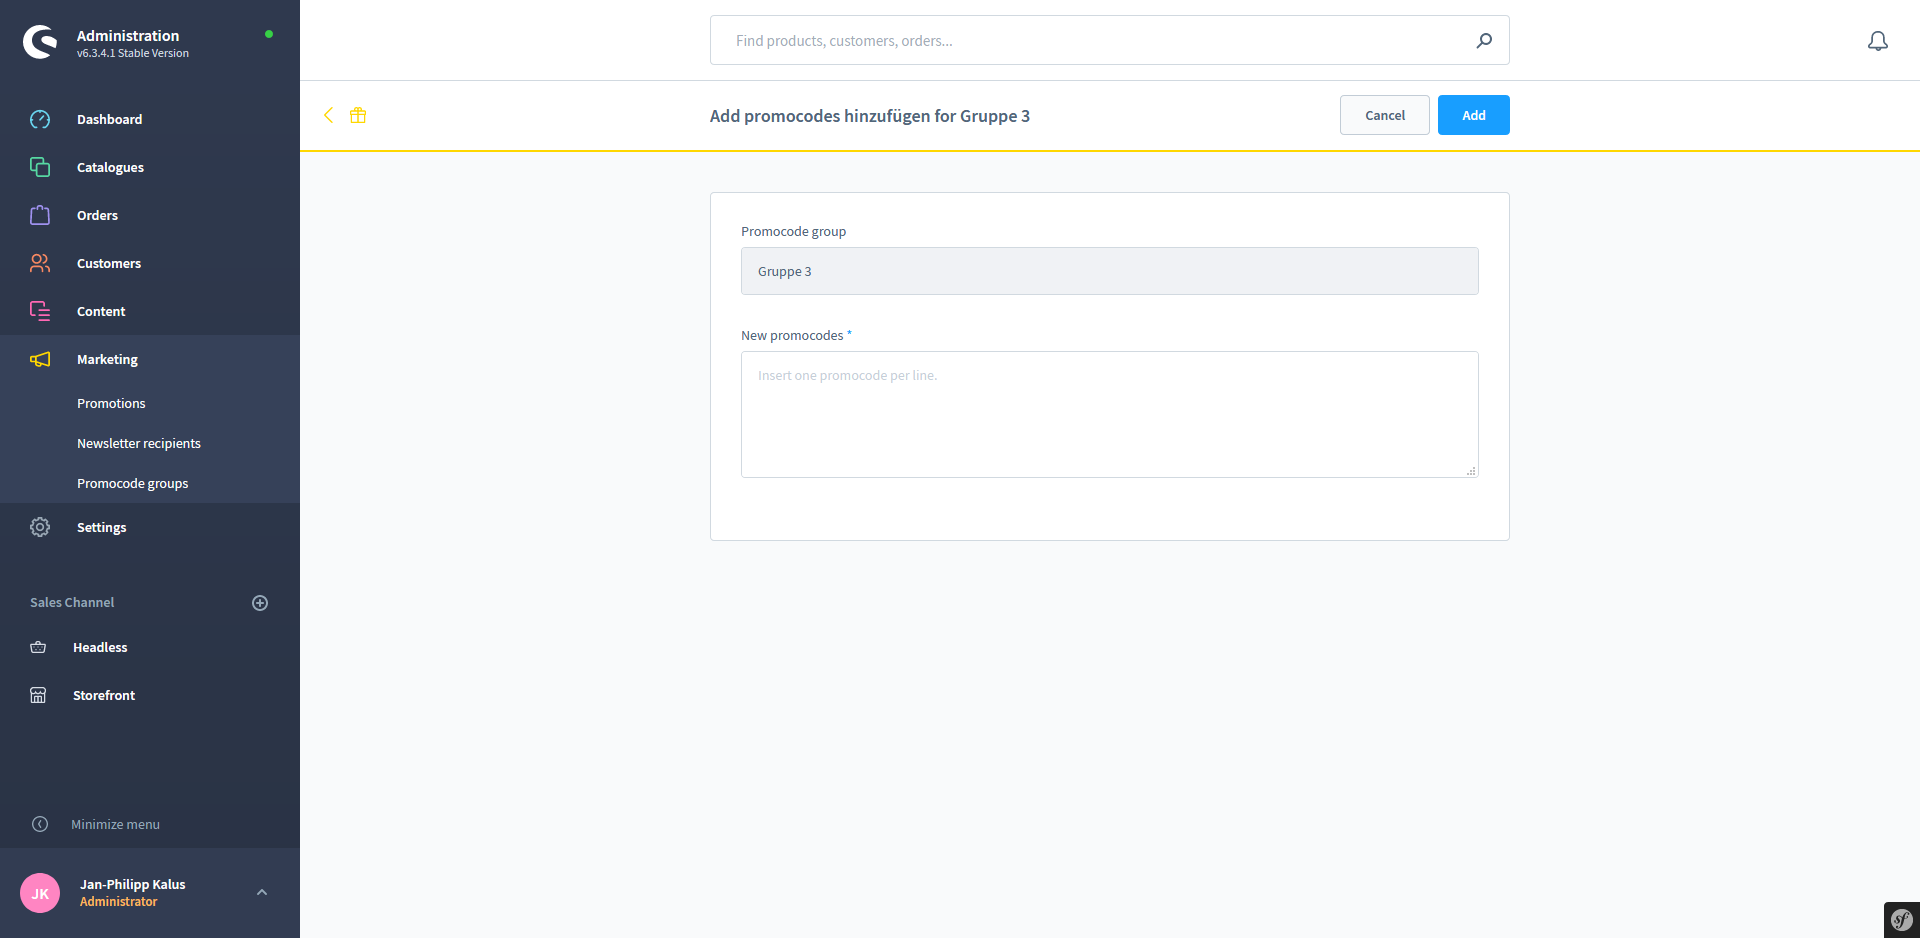Image resolution: width=1920 pixels, height=938 pixels.
Task: Open Promotions submenu entry
Action: click(x=111, y=403)
